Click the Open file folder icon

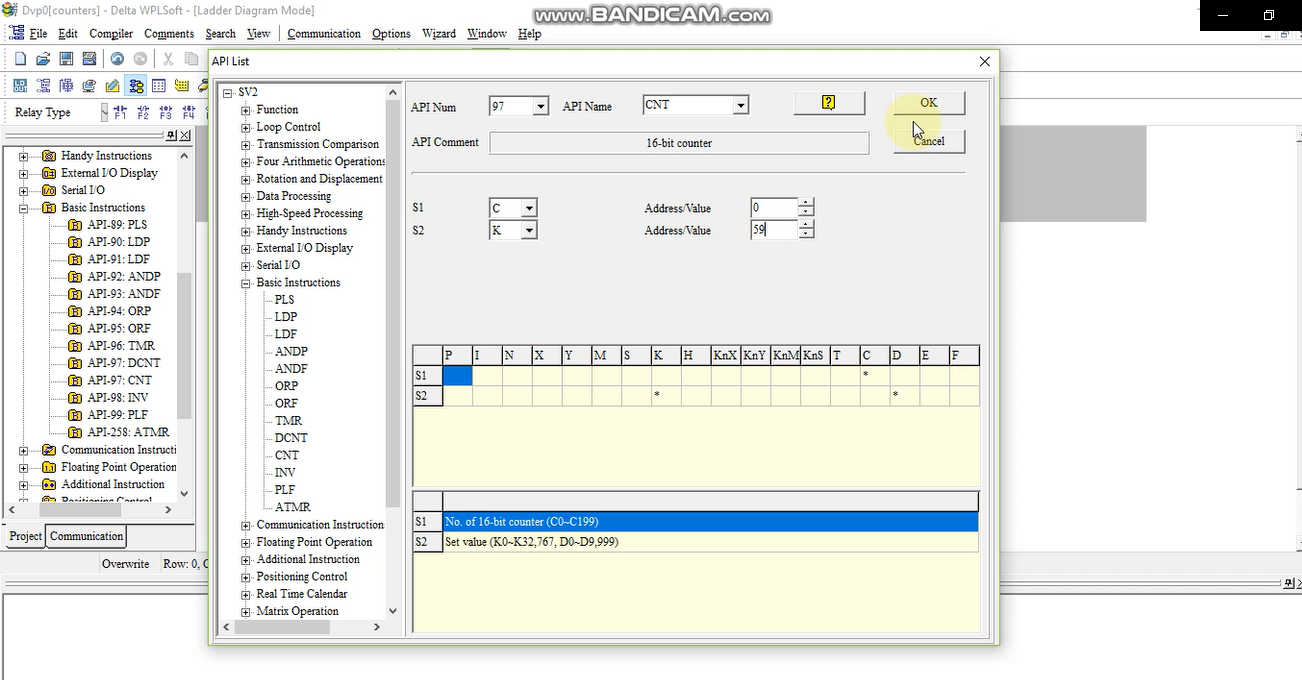[43, 59]
